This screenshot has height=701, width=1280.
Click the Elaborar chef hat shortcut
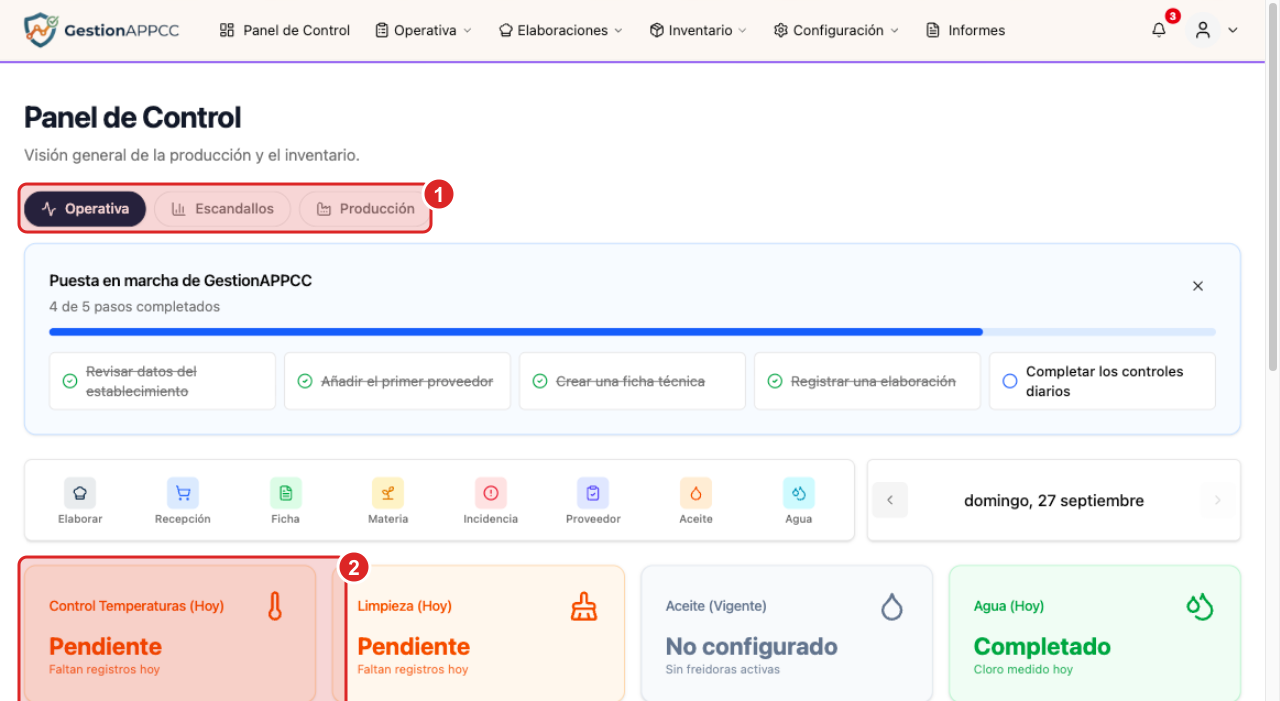80,493
